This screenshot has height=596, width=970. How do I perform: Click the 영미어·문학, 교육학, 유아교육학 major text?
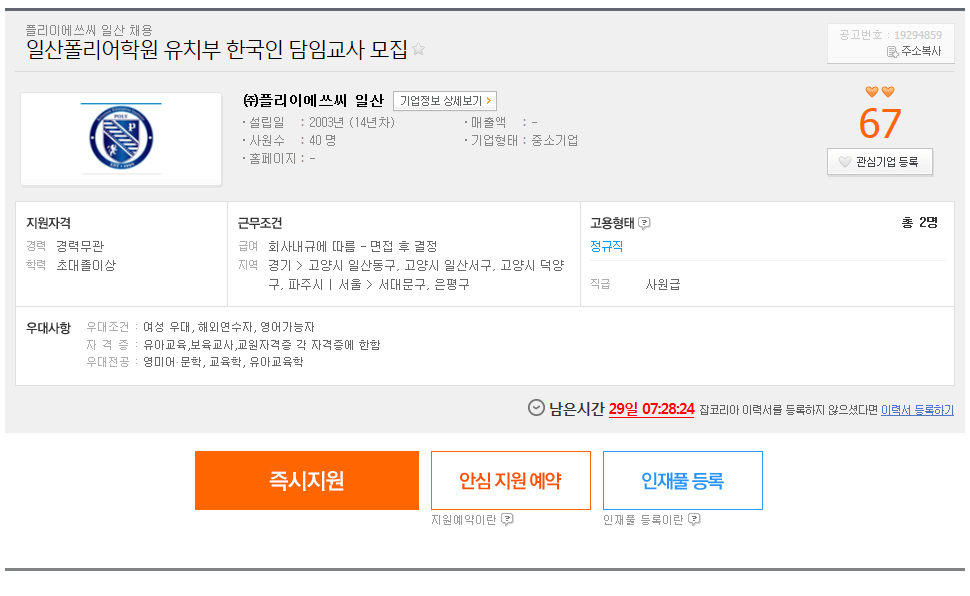[x=223, y=361]
